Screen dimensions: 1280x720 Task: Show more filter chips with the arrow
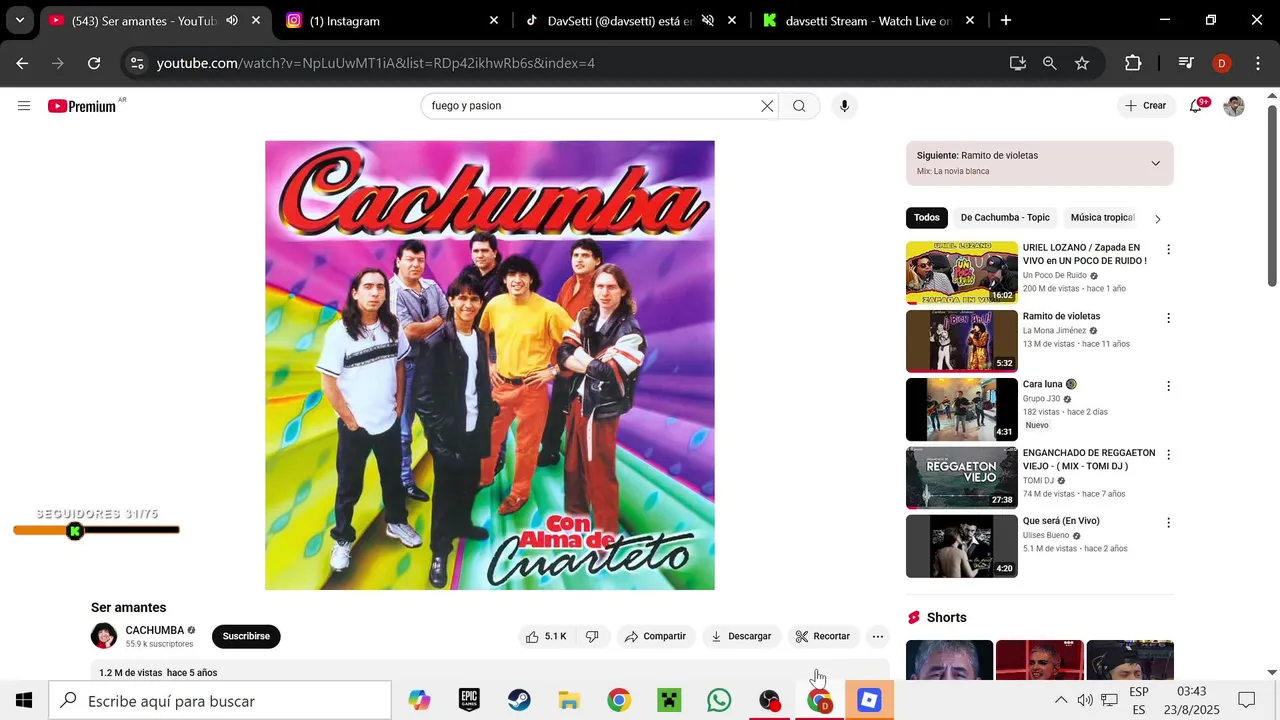click(x=1158, y=218)
